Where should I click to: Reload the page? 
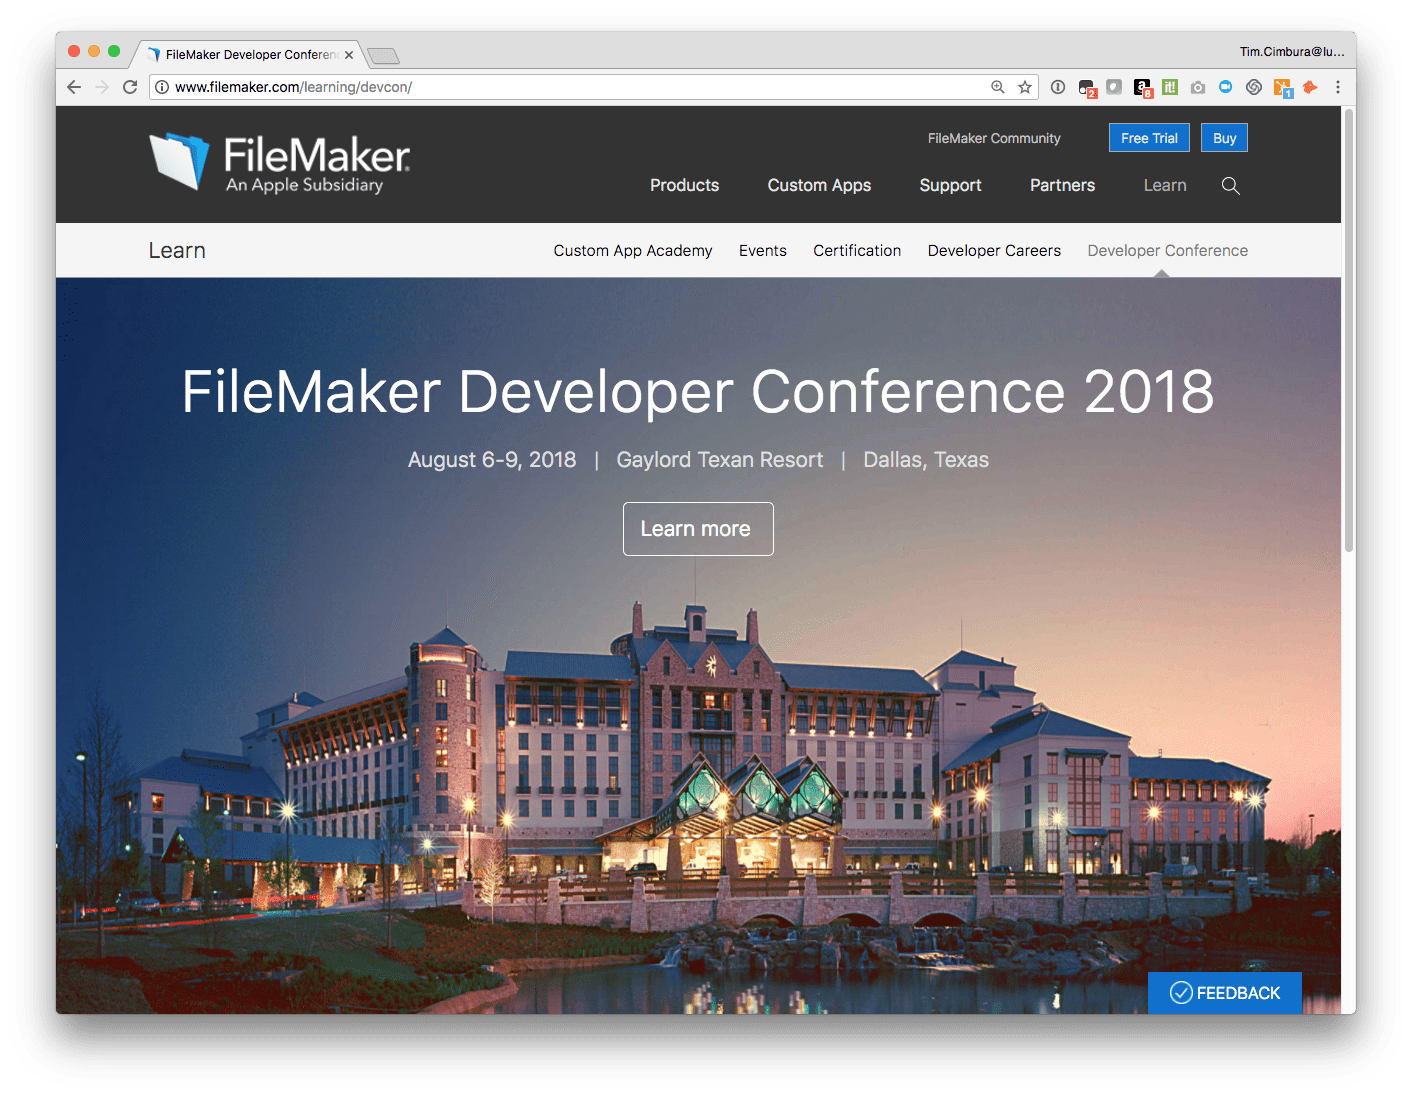pyautogui.click(x=130, y=87)
